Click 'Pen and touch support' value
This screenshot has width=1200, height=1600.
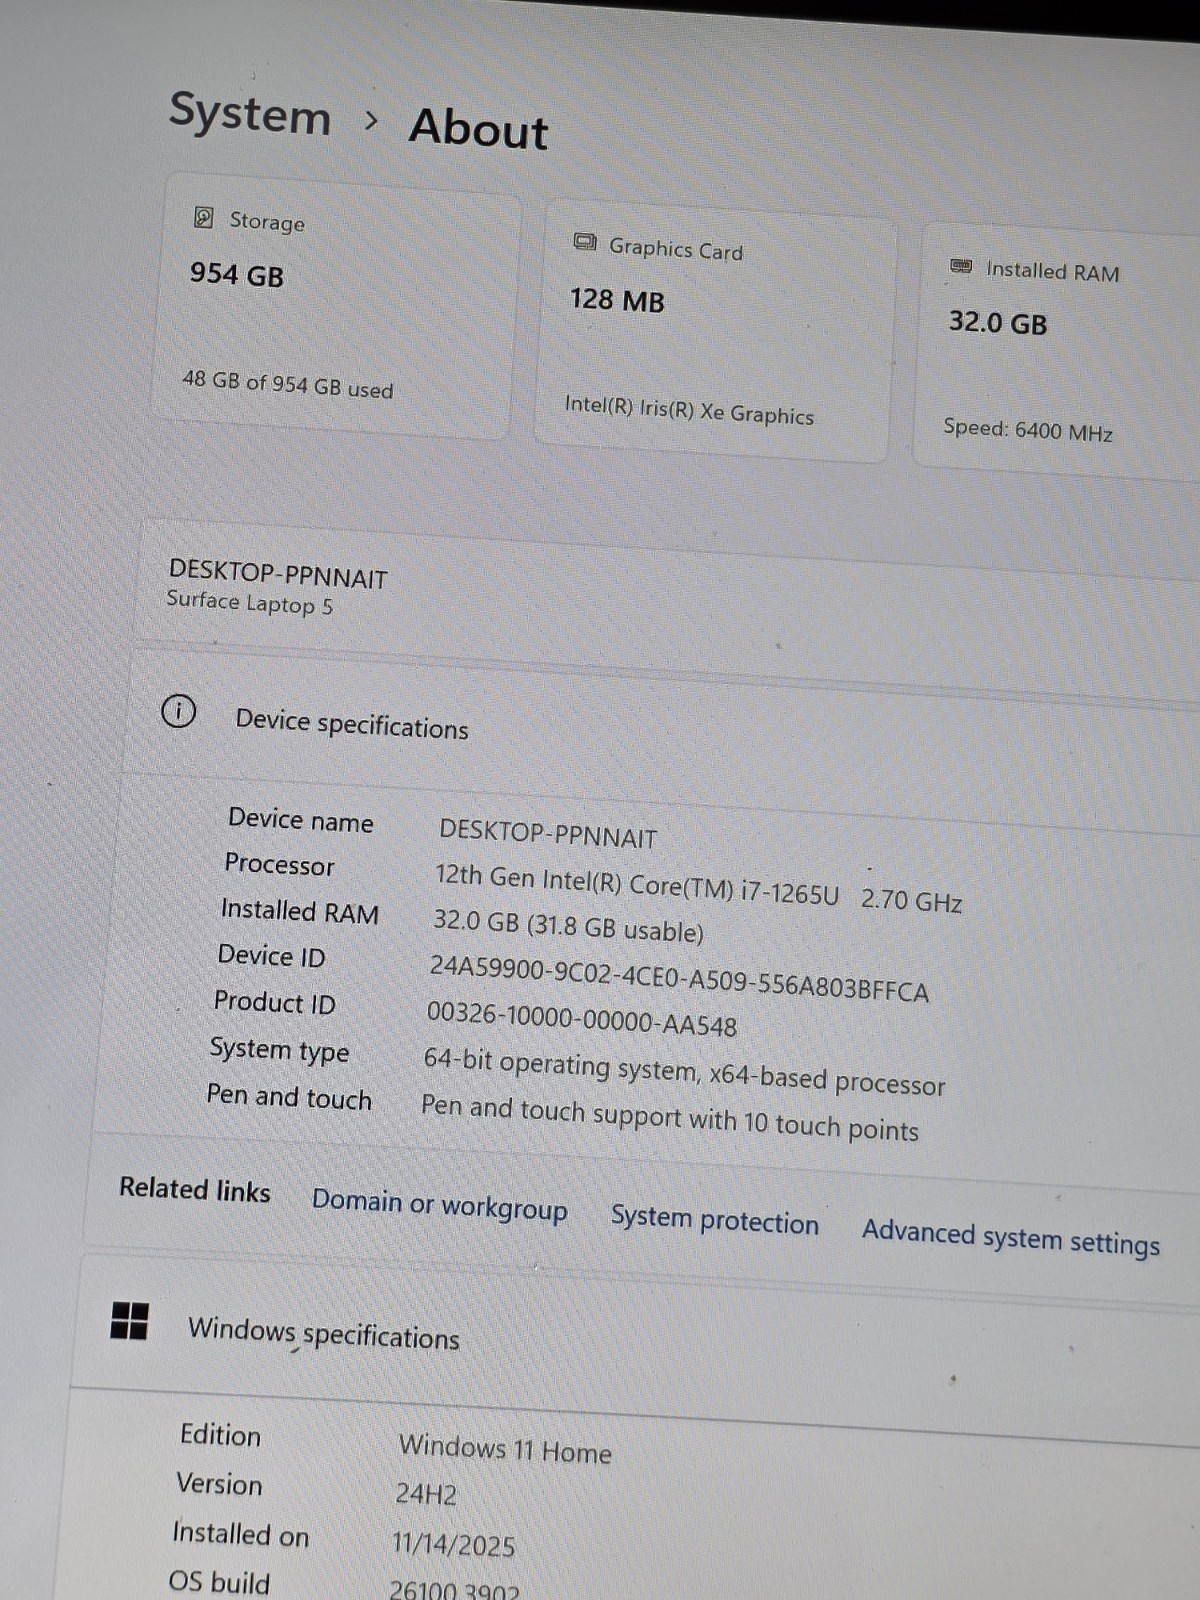[x=670, y=1118]
